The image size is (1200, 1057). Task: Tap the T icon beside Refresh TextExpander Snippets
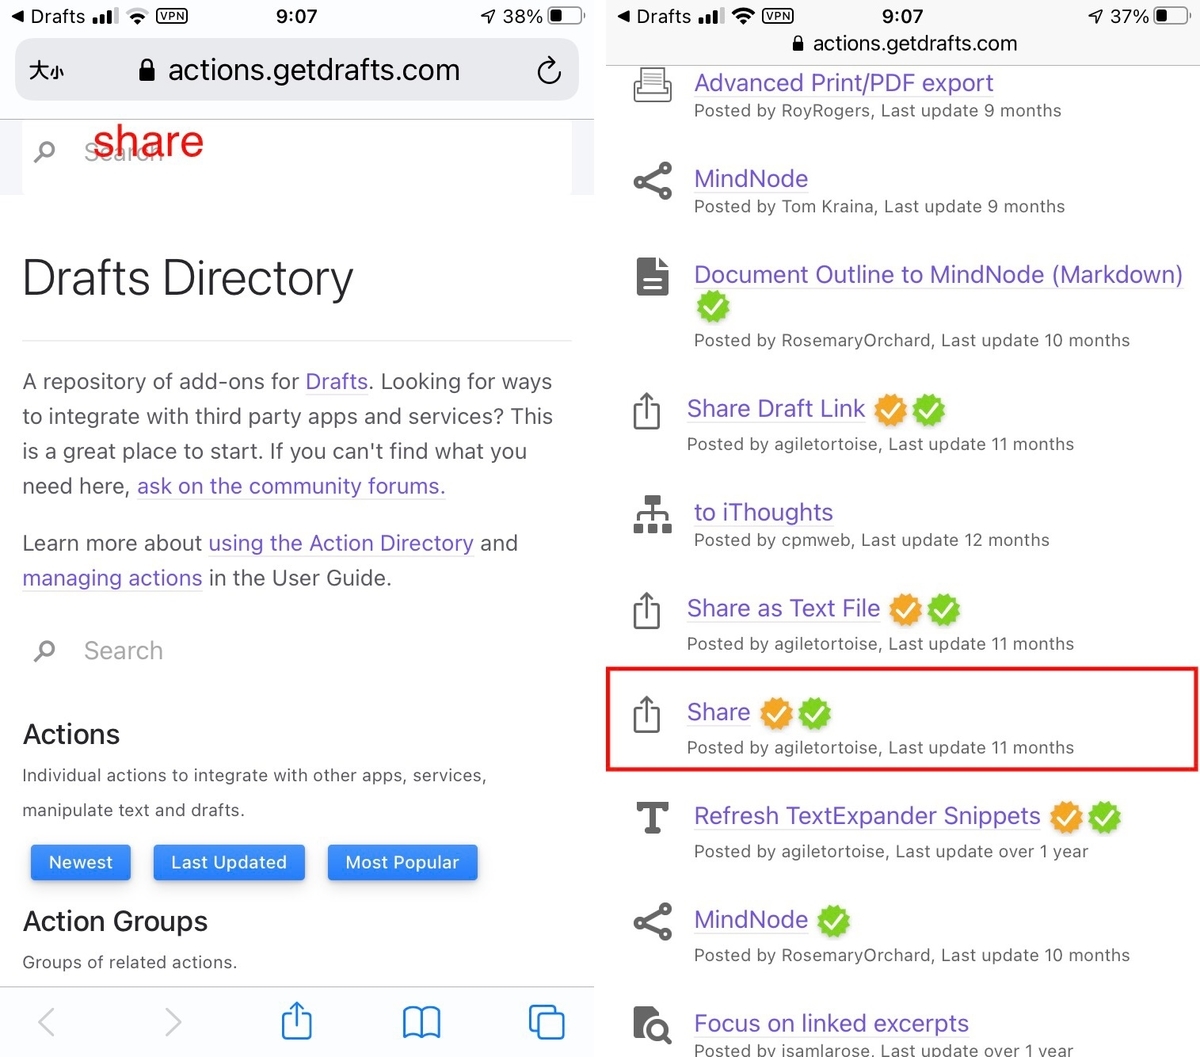pyautogui.click(x=653, y=817)
